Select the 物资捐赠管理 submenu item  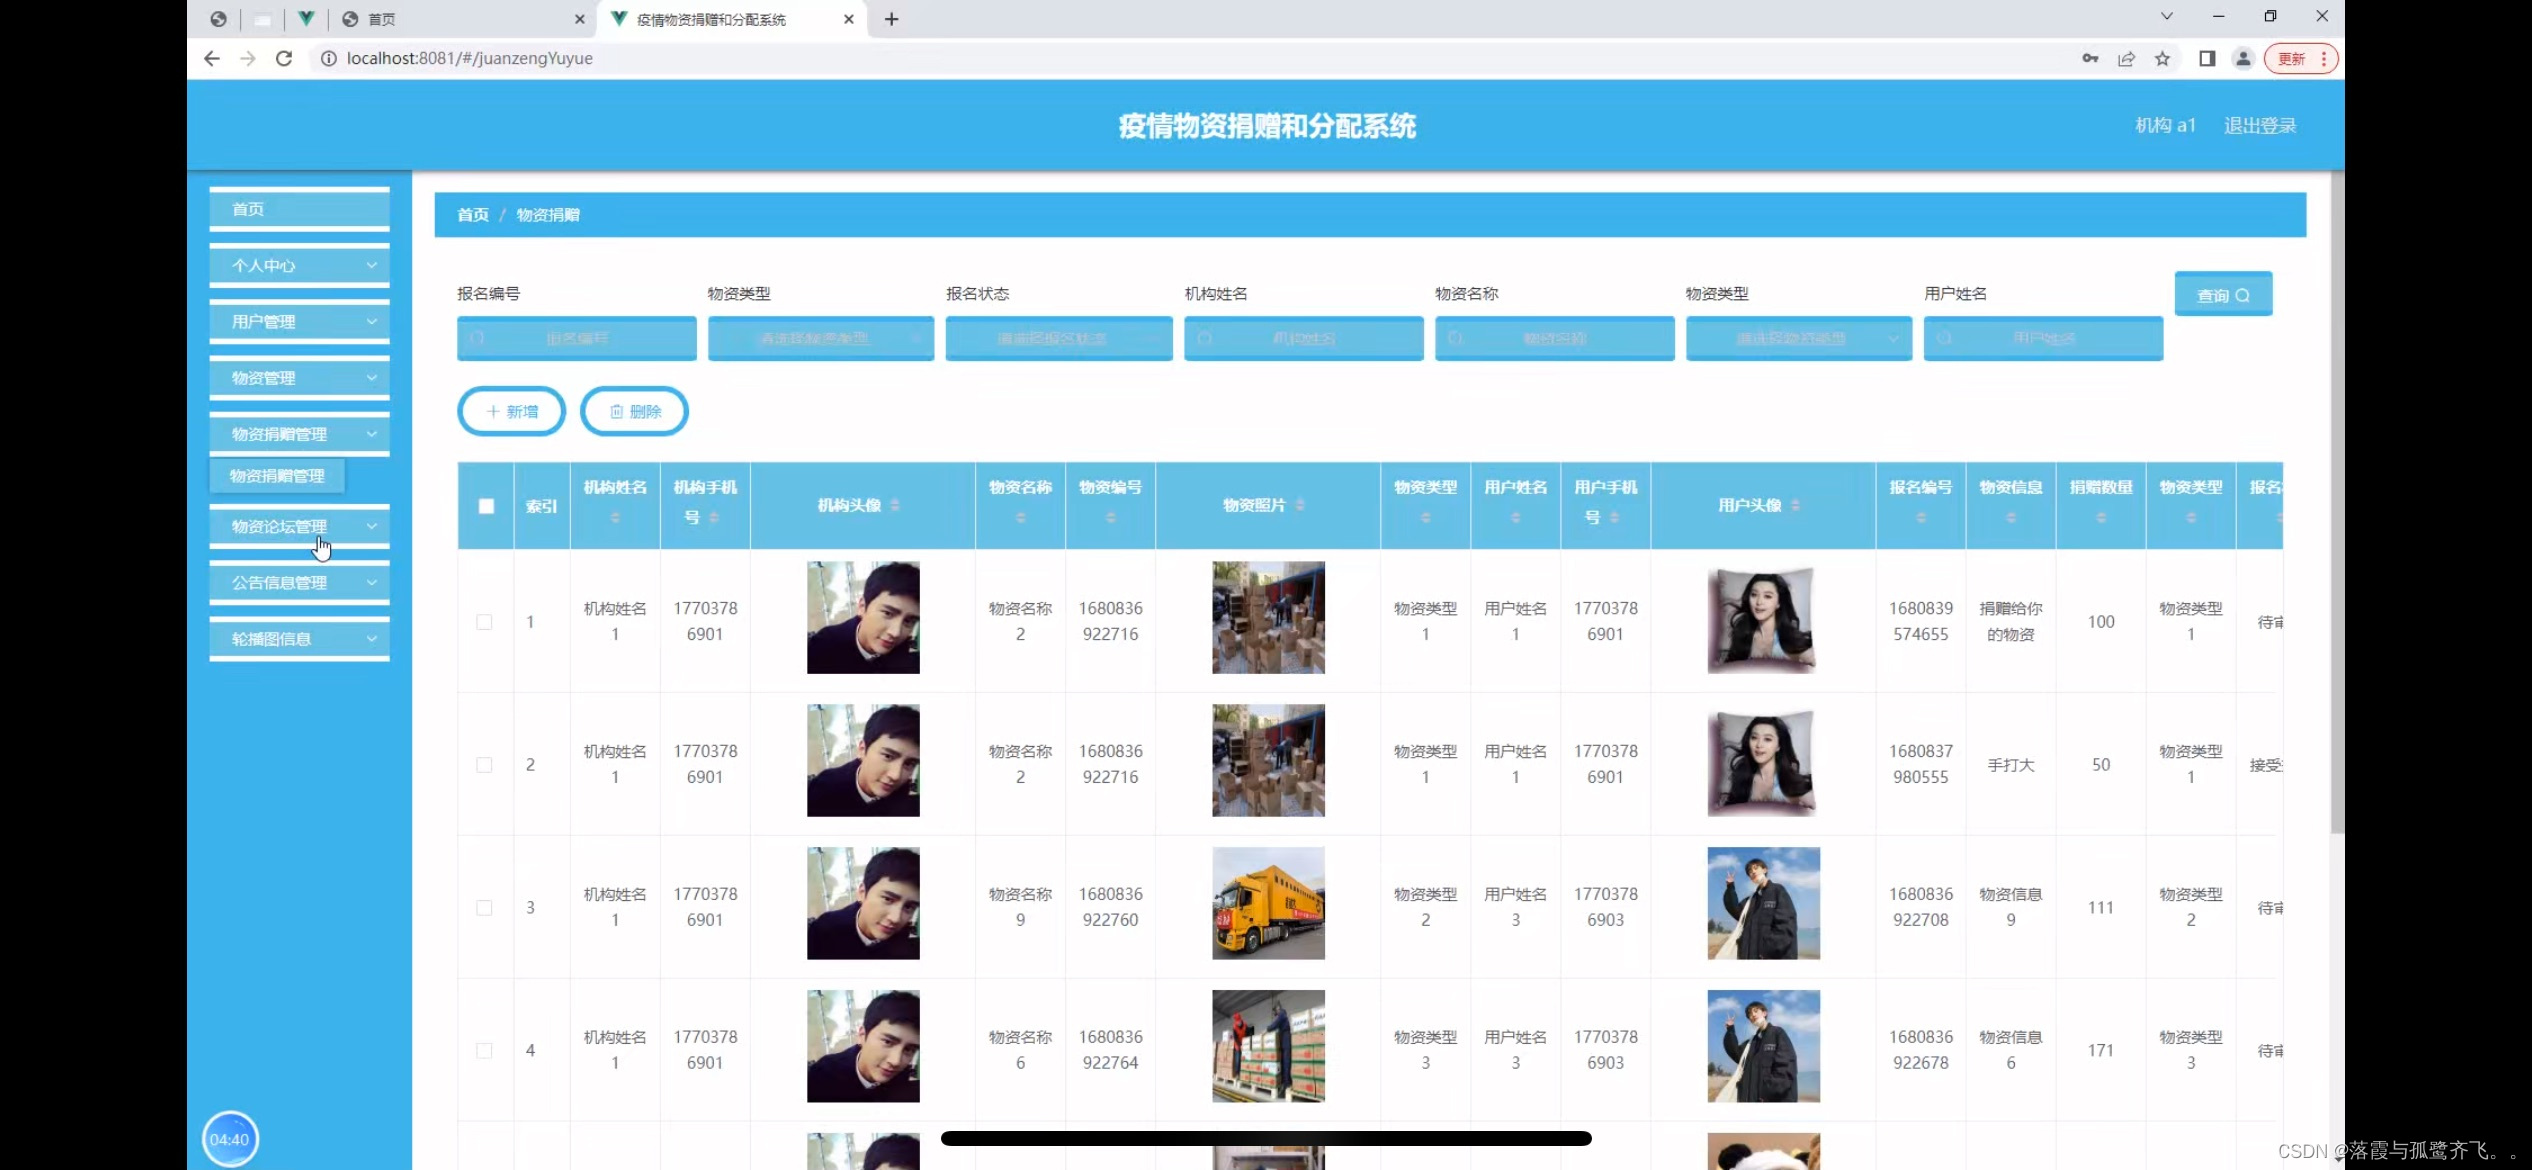(x=277, y=476)
